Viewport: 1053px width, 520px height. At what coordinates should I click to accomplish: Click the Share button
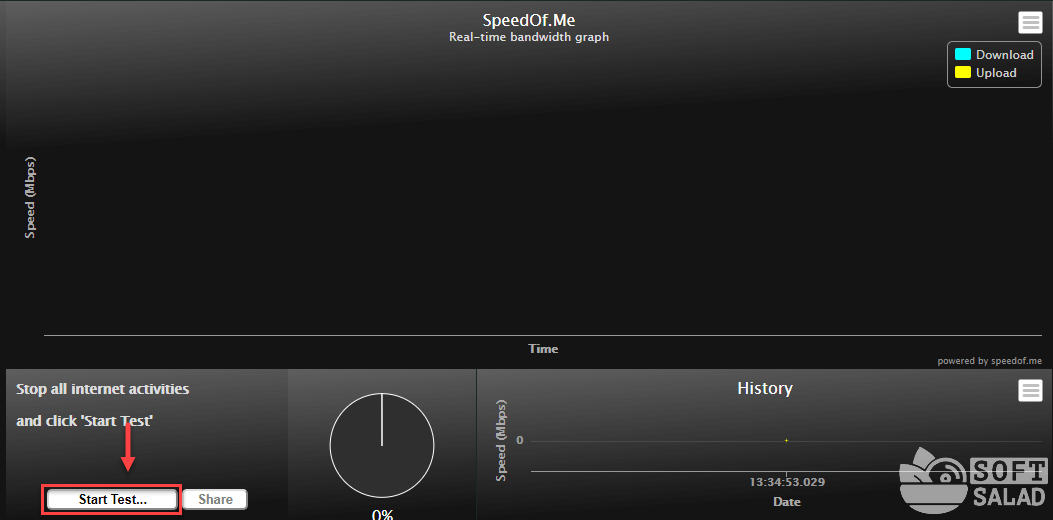coord(215,499)
